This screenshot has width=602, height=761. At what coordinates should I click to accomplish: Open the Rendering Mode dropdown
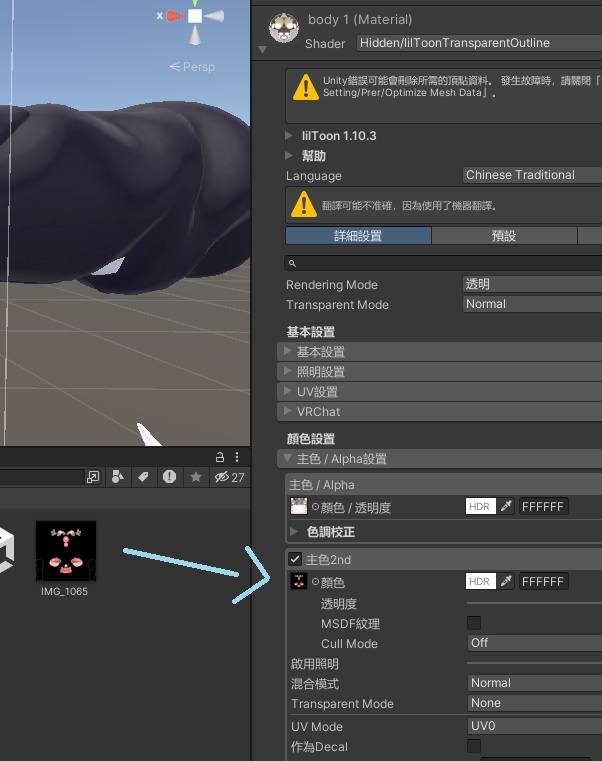pyautogui.click(x=532, y=284)
